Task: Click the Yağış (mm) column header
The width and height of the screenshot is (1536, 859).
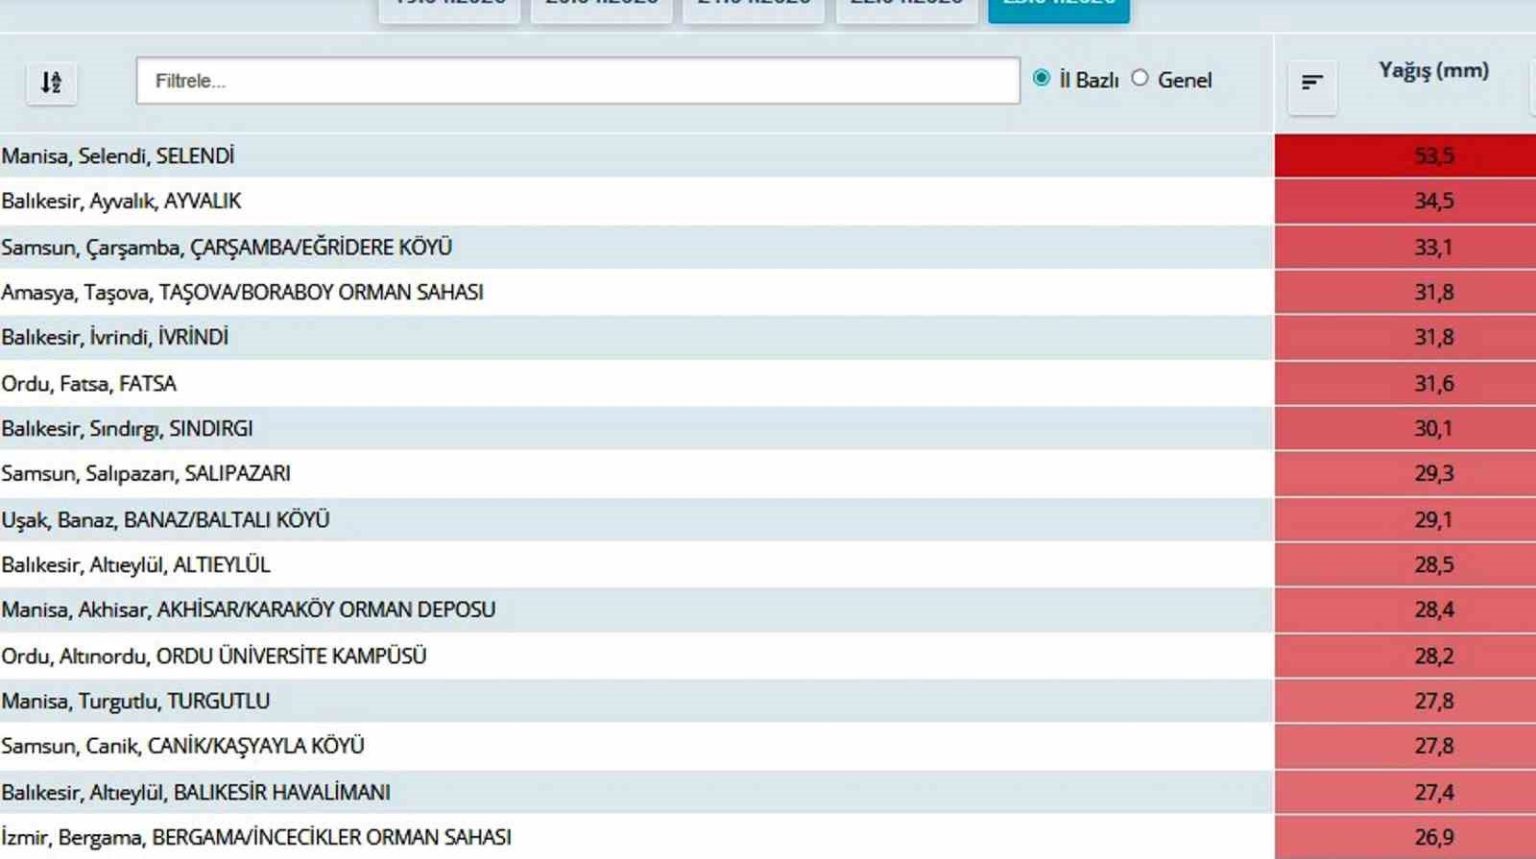Action: [1433, 70]
